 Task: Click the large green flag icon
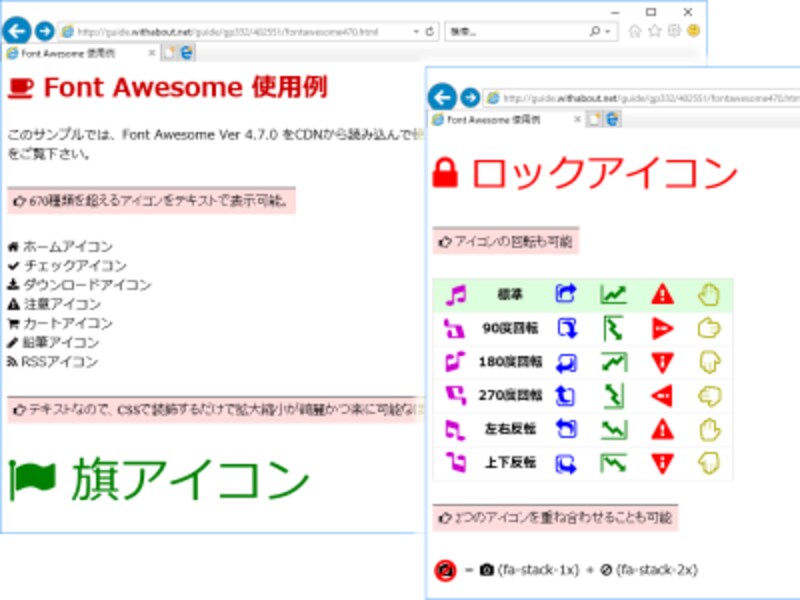33,479
